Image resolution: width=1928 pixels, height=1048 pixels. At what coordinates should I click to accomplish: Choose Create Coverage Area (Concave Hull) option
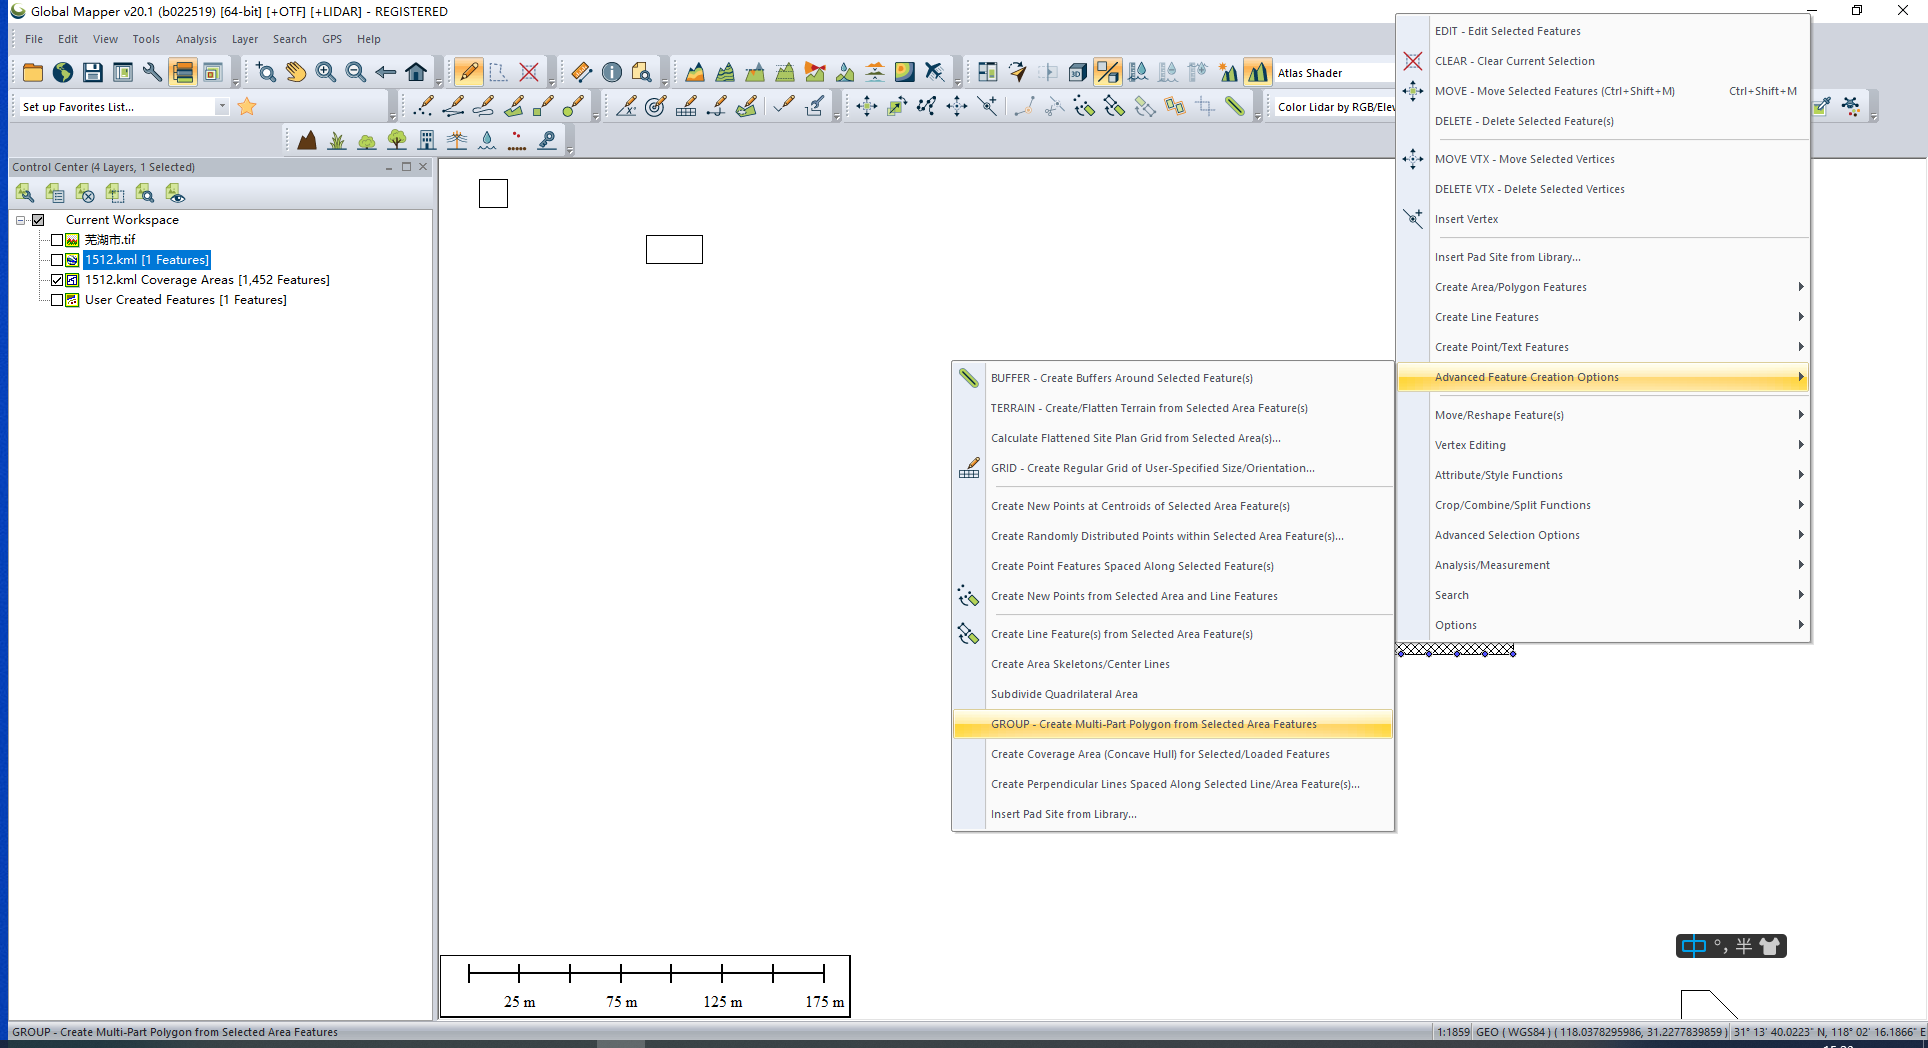[x=1173, y=754]
